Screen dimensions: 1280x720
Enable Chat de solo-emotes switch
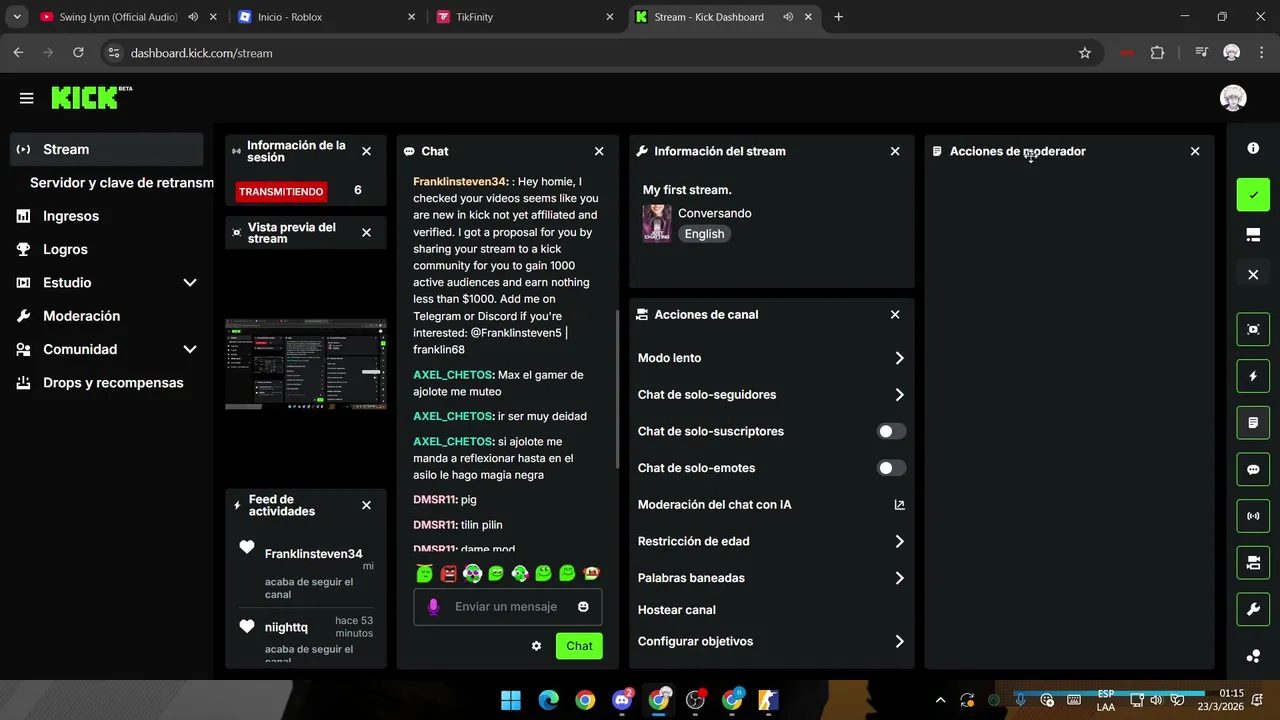pyautogui.click(x=891, y=468)
